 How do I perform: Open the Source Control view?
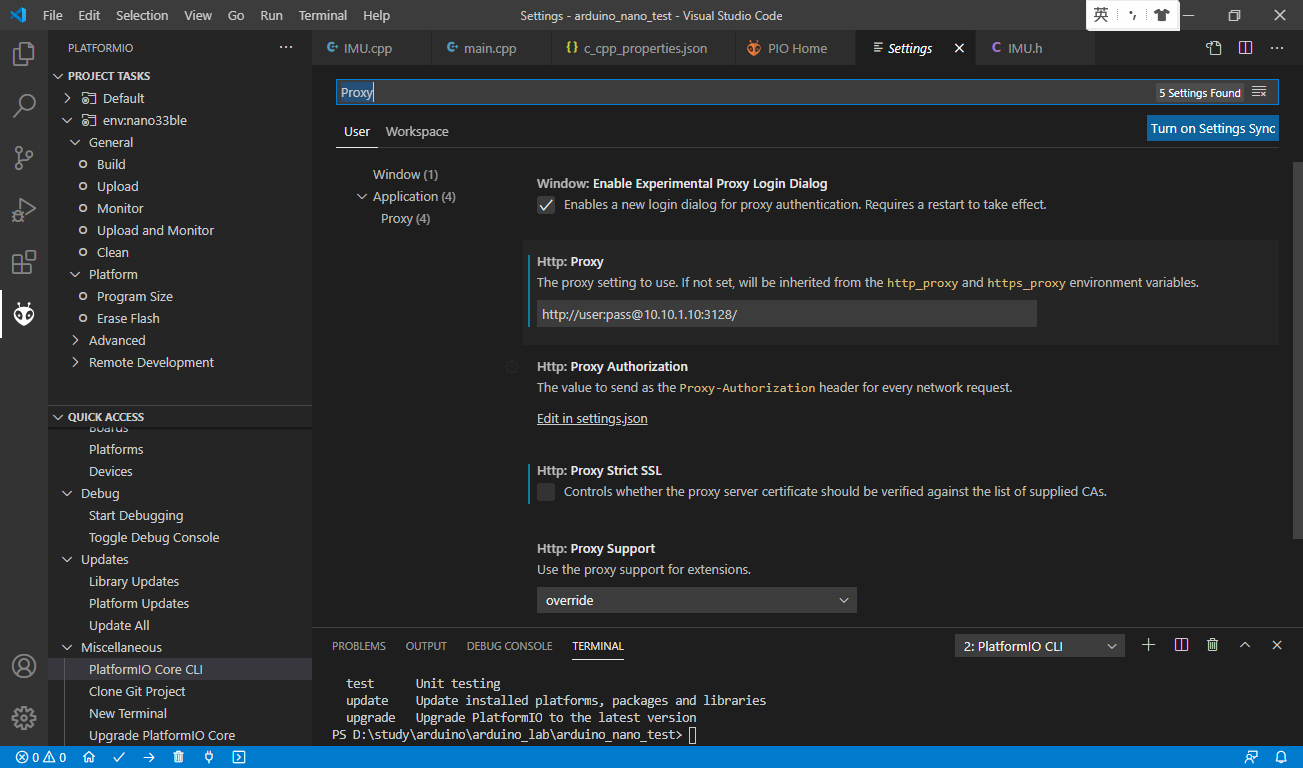pyautogui.click(x=24, y=158)
